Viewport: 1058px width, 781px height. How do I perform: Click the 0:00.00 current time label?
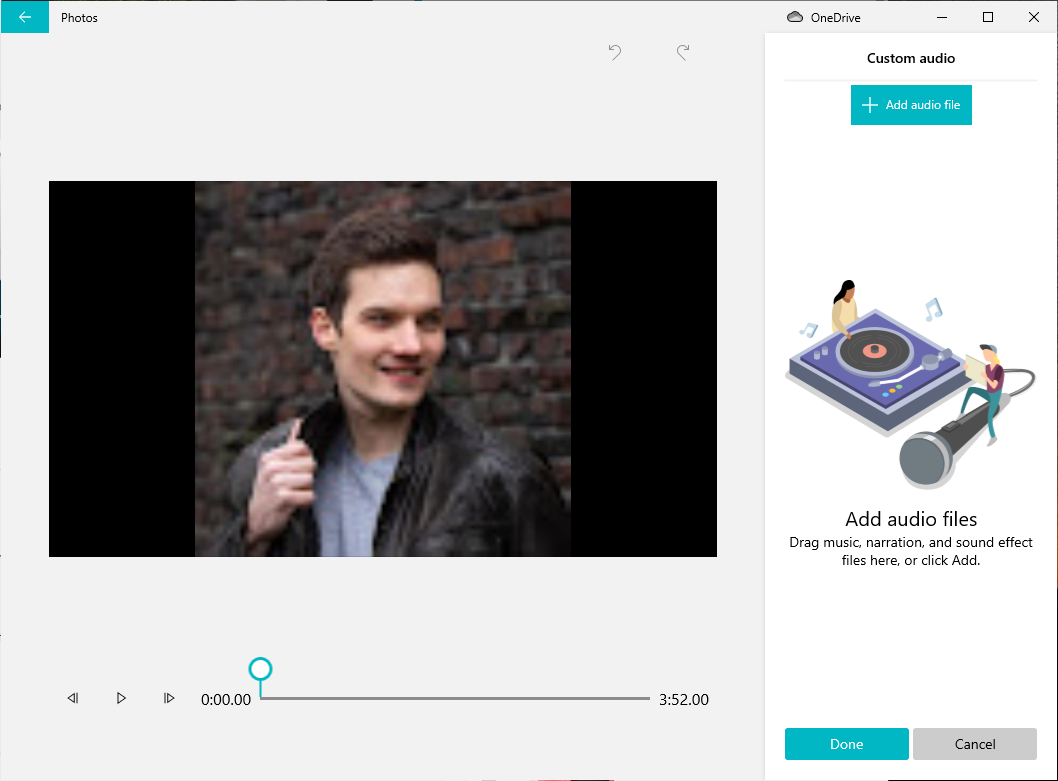tap(226, 700)
